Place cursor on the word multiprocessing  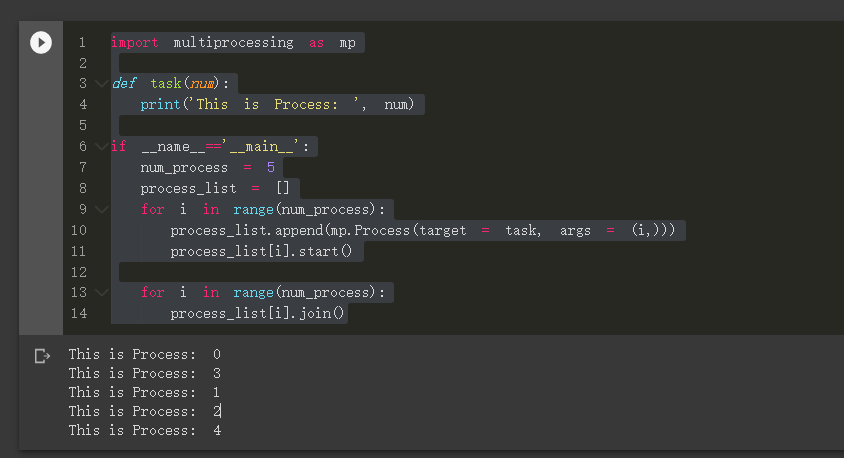(233, 43)
